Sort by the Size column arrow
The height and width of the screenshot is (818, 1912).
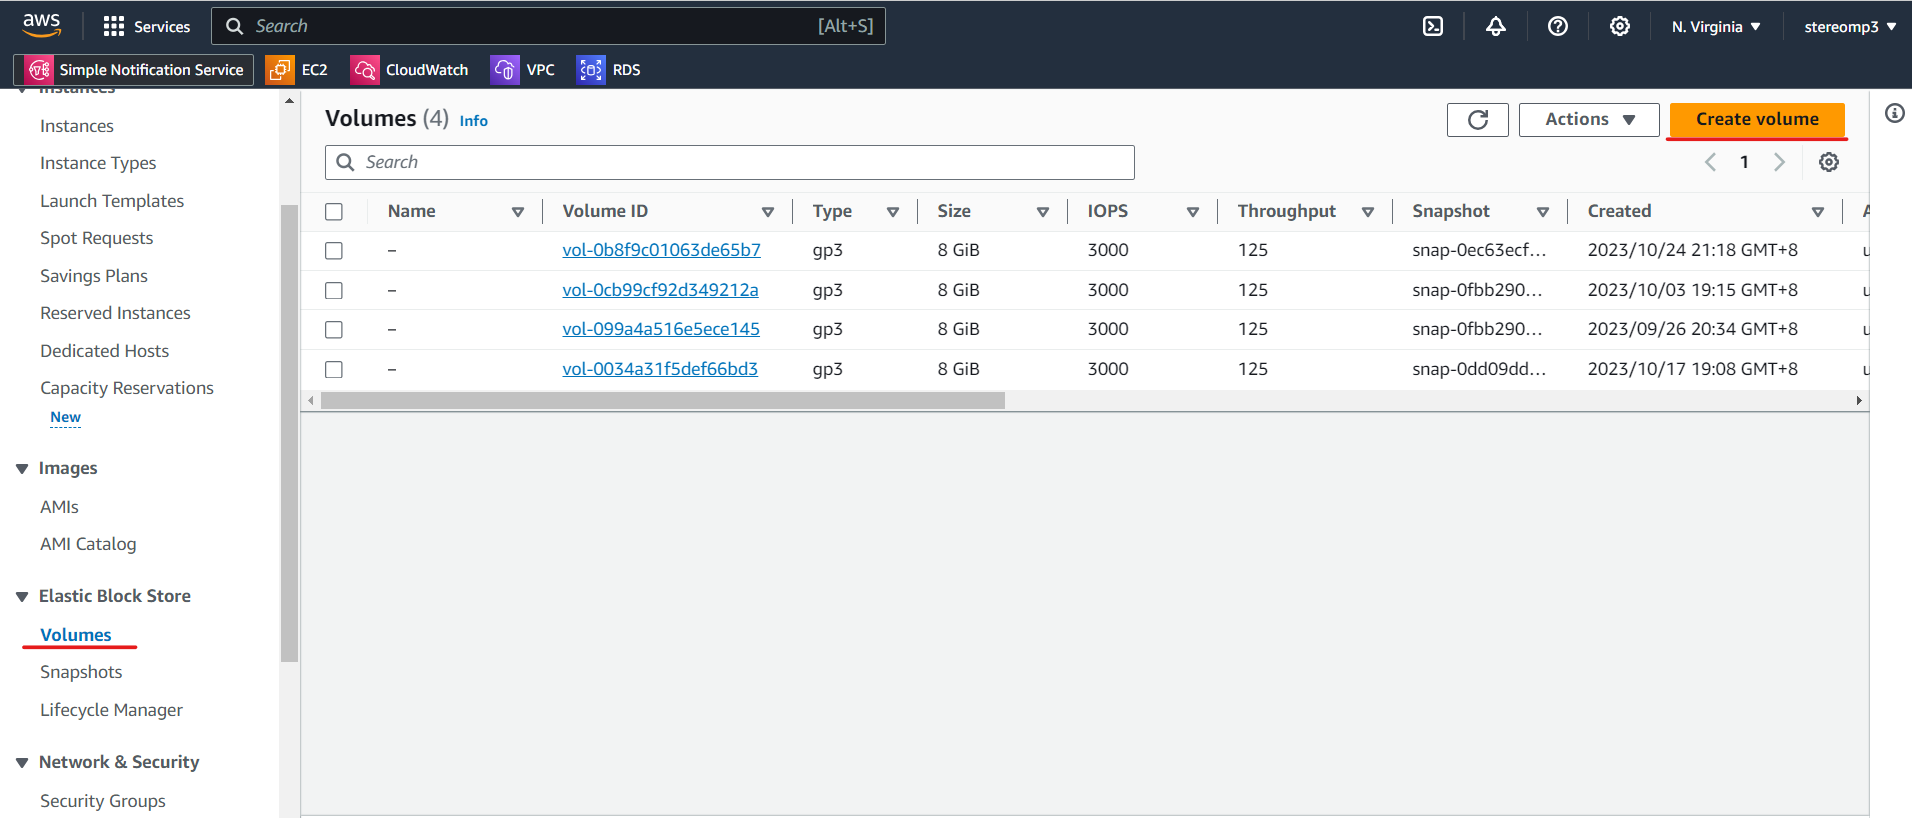tap(1043, 212)
